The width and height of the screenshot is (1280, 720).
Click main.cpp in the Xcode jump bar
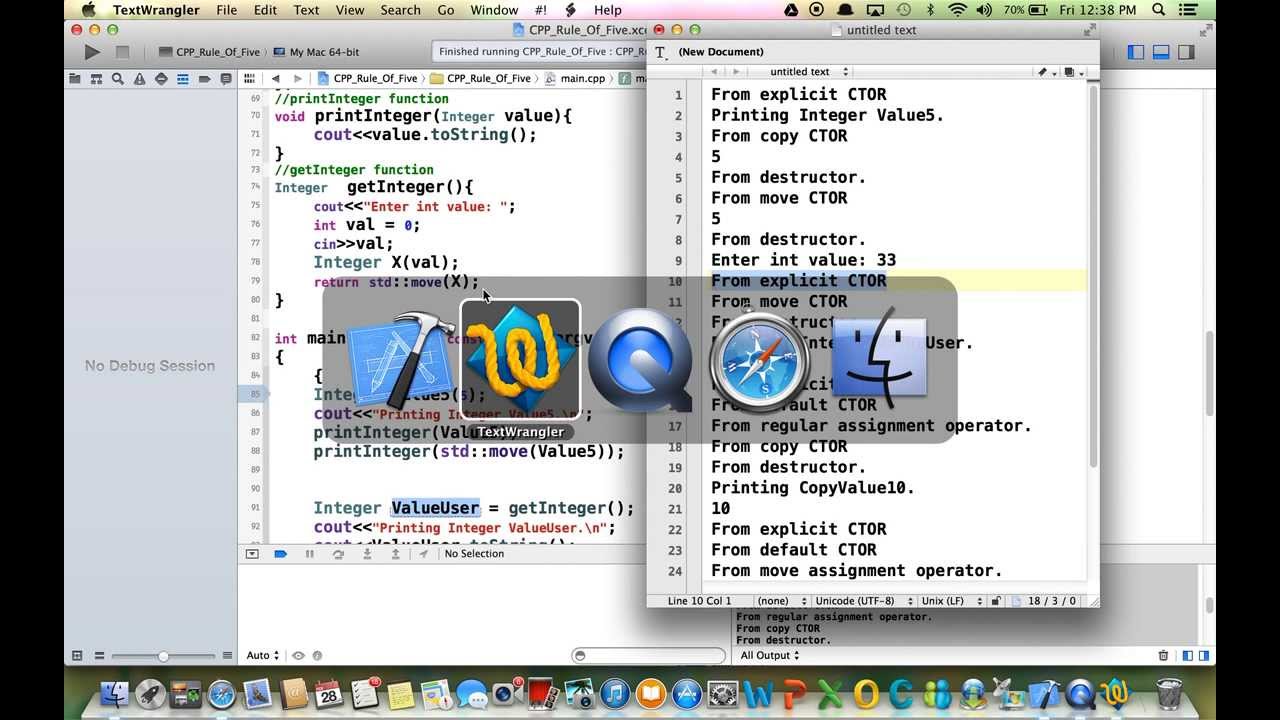tap(575, 78)
